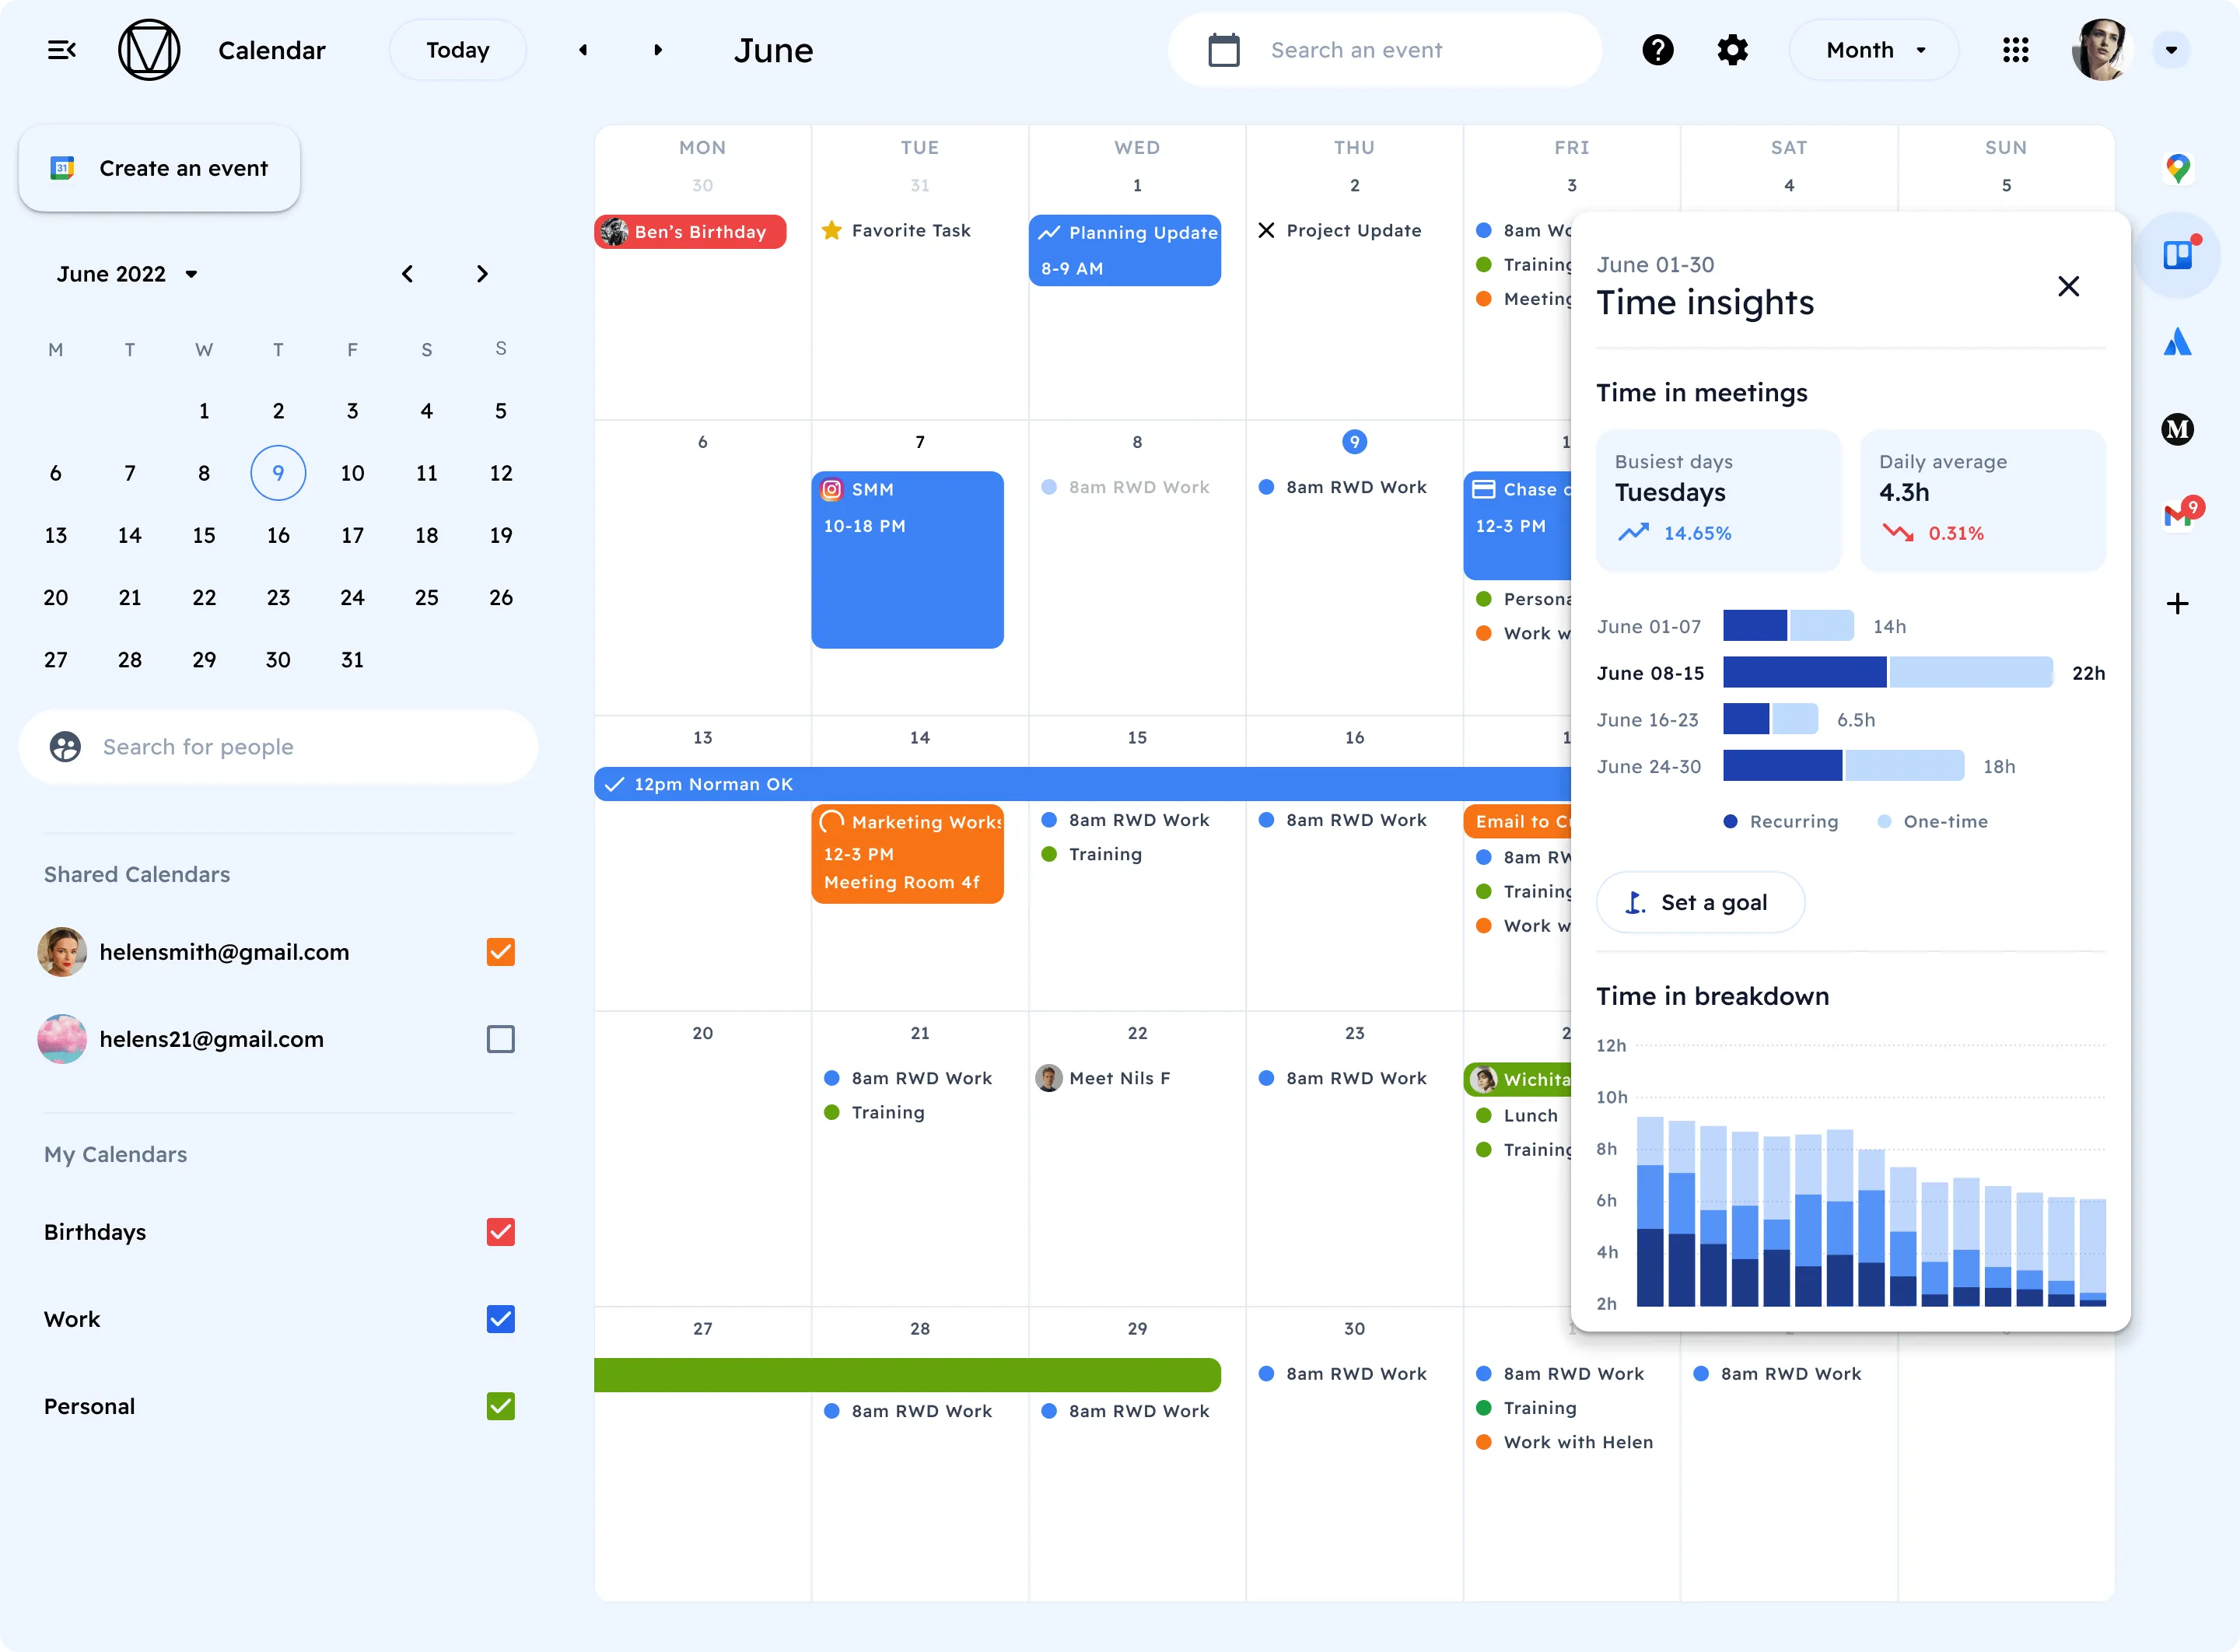Viewport: 2240px width, 1652px height.
Task: Click the plus icon to add an app
Action: click(x=2177, y=603)
